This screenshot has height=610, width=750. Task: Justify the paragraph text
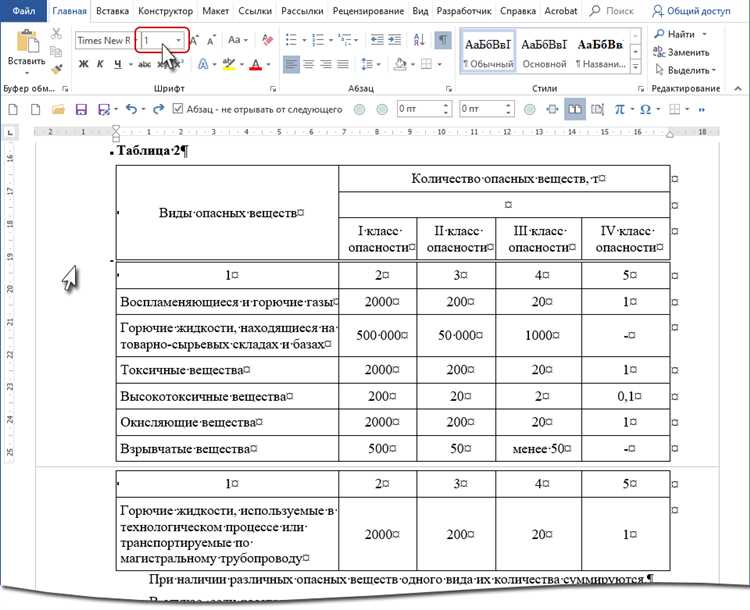(343, 64)
